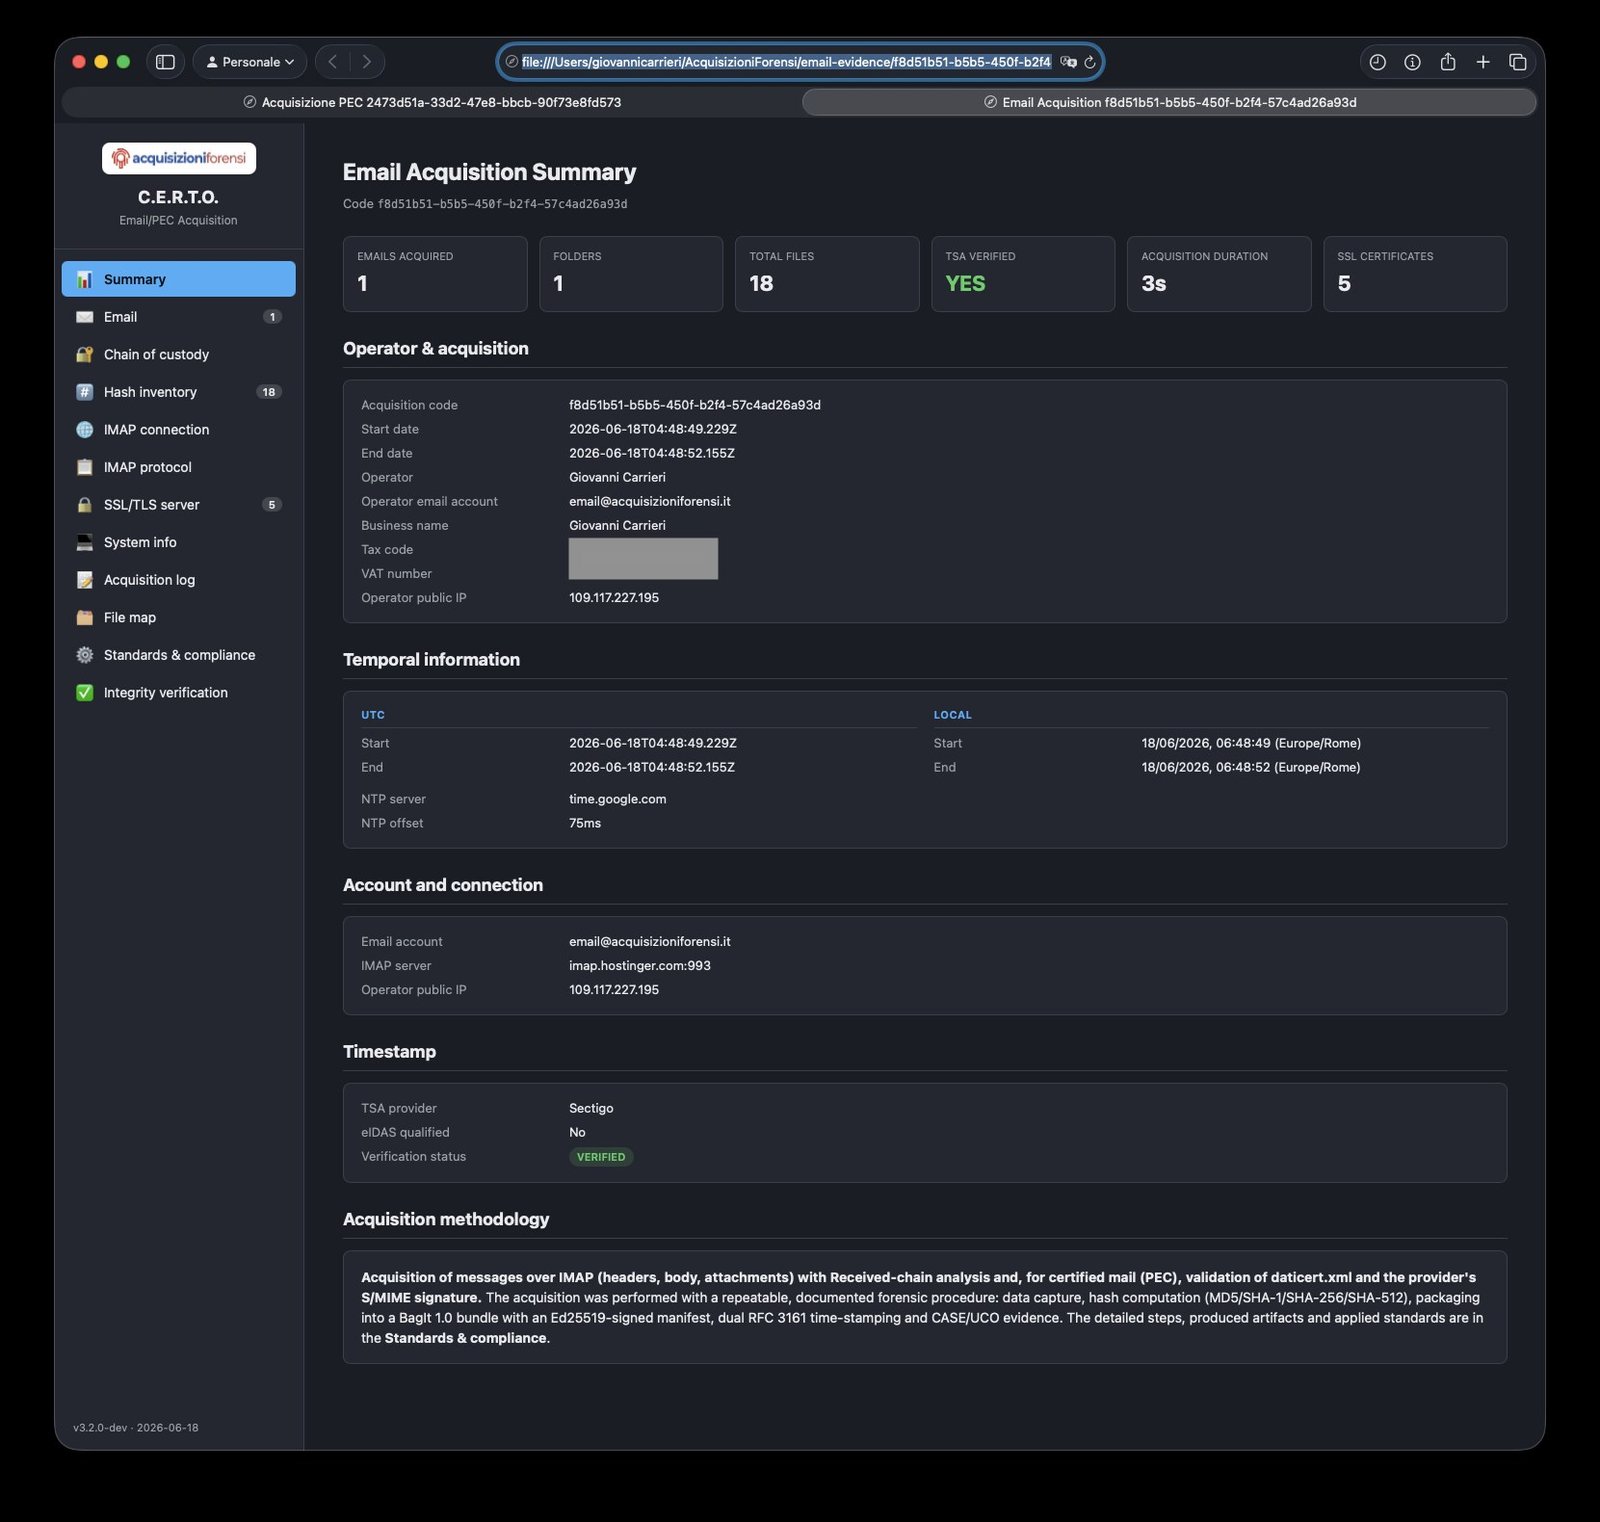Open the Summary sidebar item
Viewport: 1600px width, 1522px height.
(x=179, y=279)
